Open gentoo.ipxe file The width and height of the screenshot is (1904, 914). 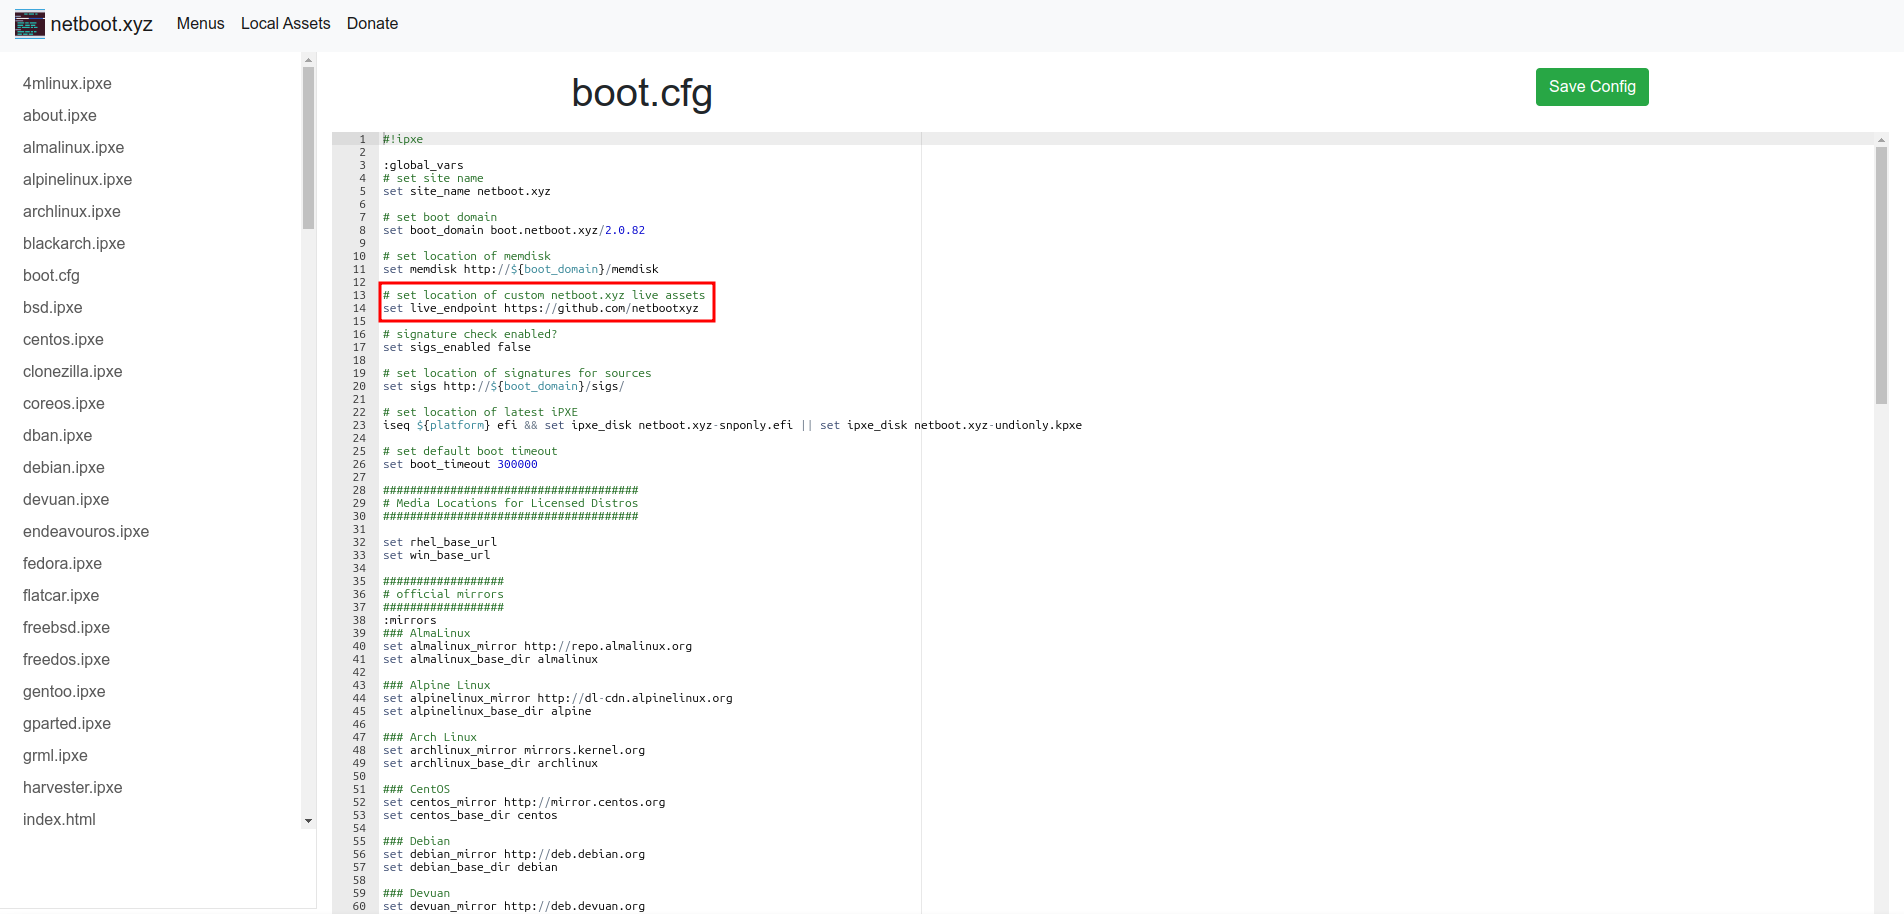[x=64, y=691]
